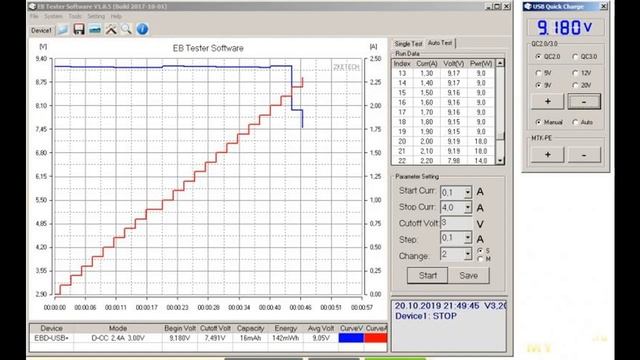Click the MTK-PE plus button
Viewport: 640px width, 360px height.
[547, 155]
